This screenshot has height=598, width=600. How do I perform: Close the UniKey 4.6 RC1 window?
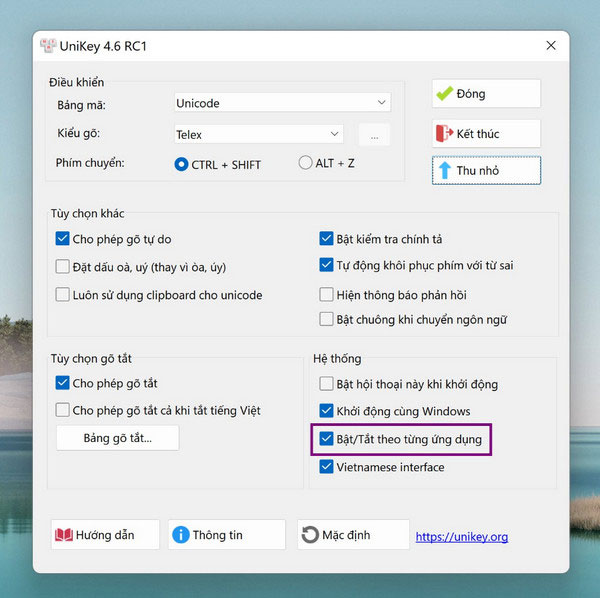click(551, 46)
